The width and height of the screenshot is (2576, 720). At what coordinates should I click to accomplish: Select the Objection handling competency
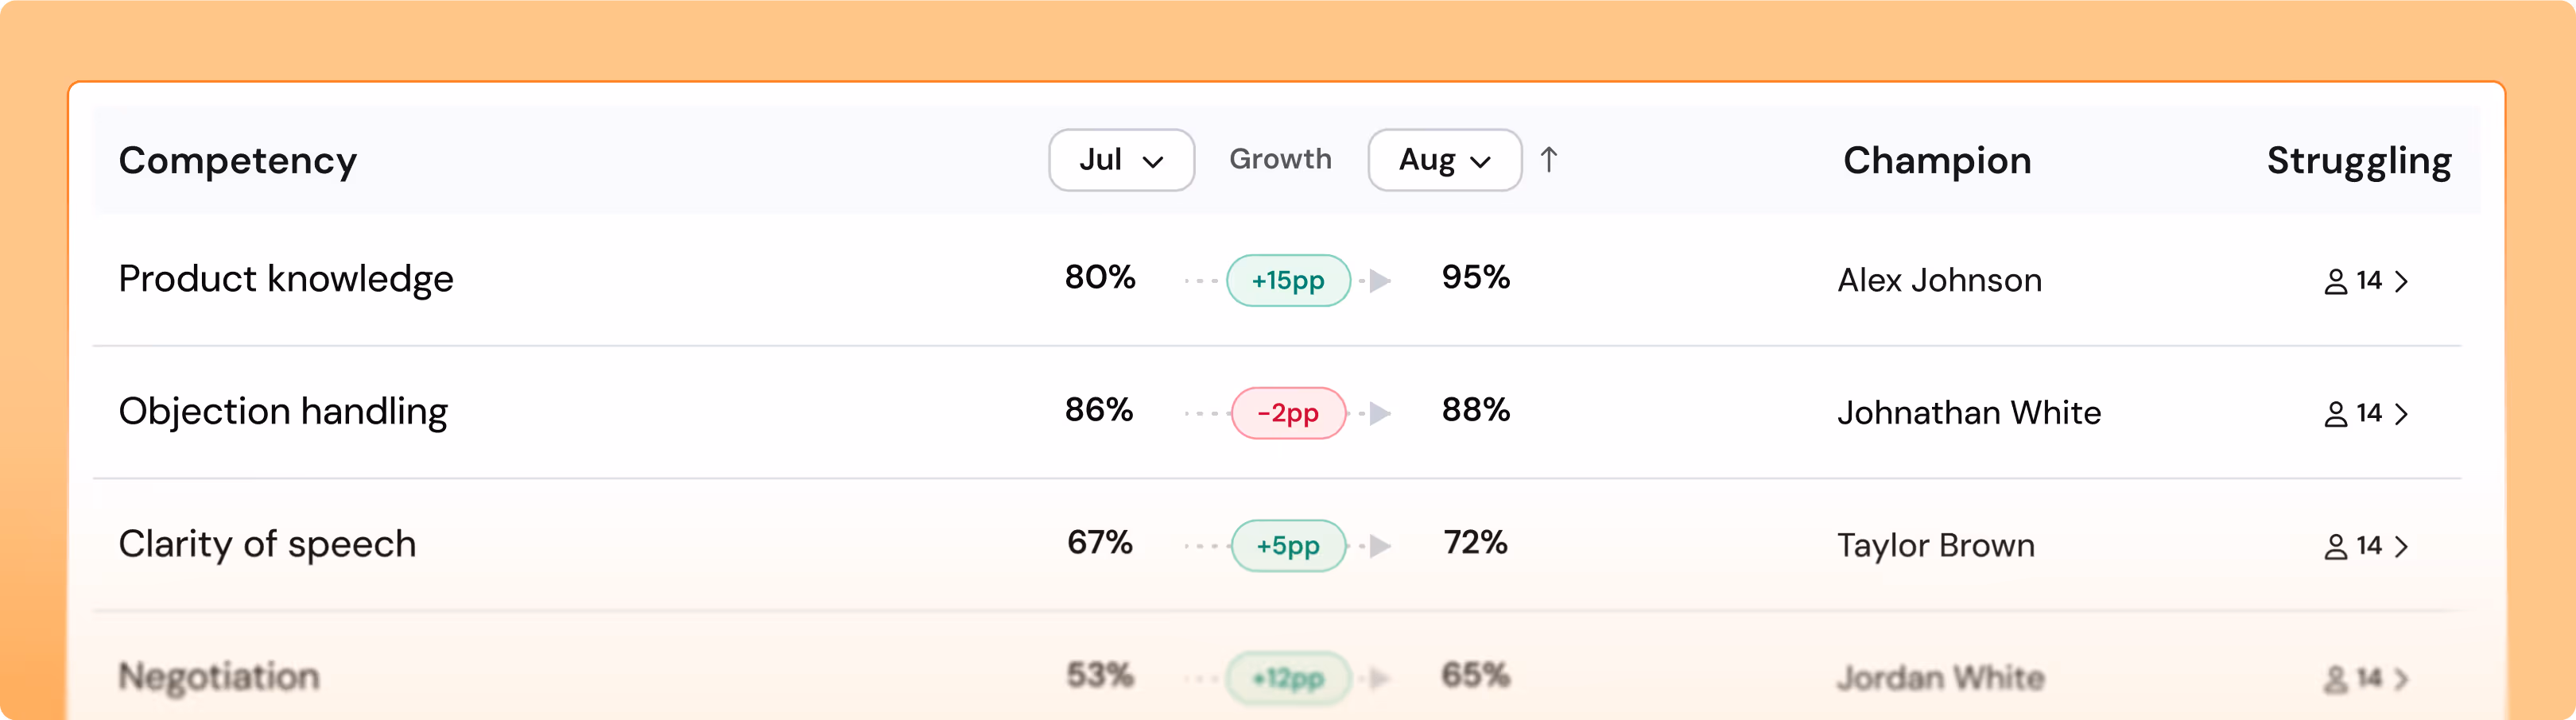click(x=283, y=412)
